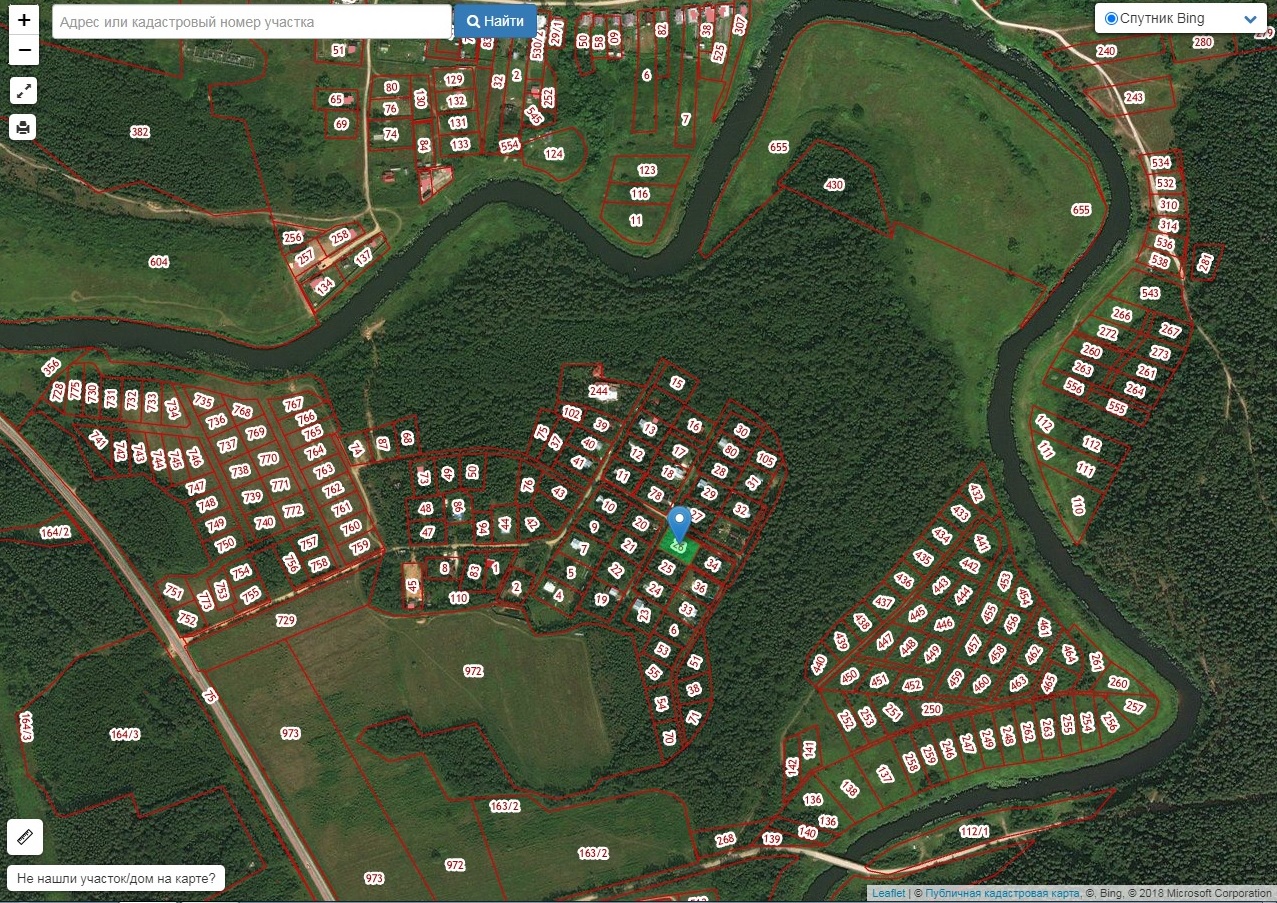This screenshot has height=903, width=1277.
Task: Toggle fullscreen map view
Action: (24, 91)
